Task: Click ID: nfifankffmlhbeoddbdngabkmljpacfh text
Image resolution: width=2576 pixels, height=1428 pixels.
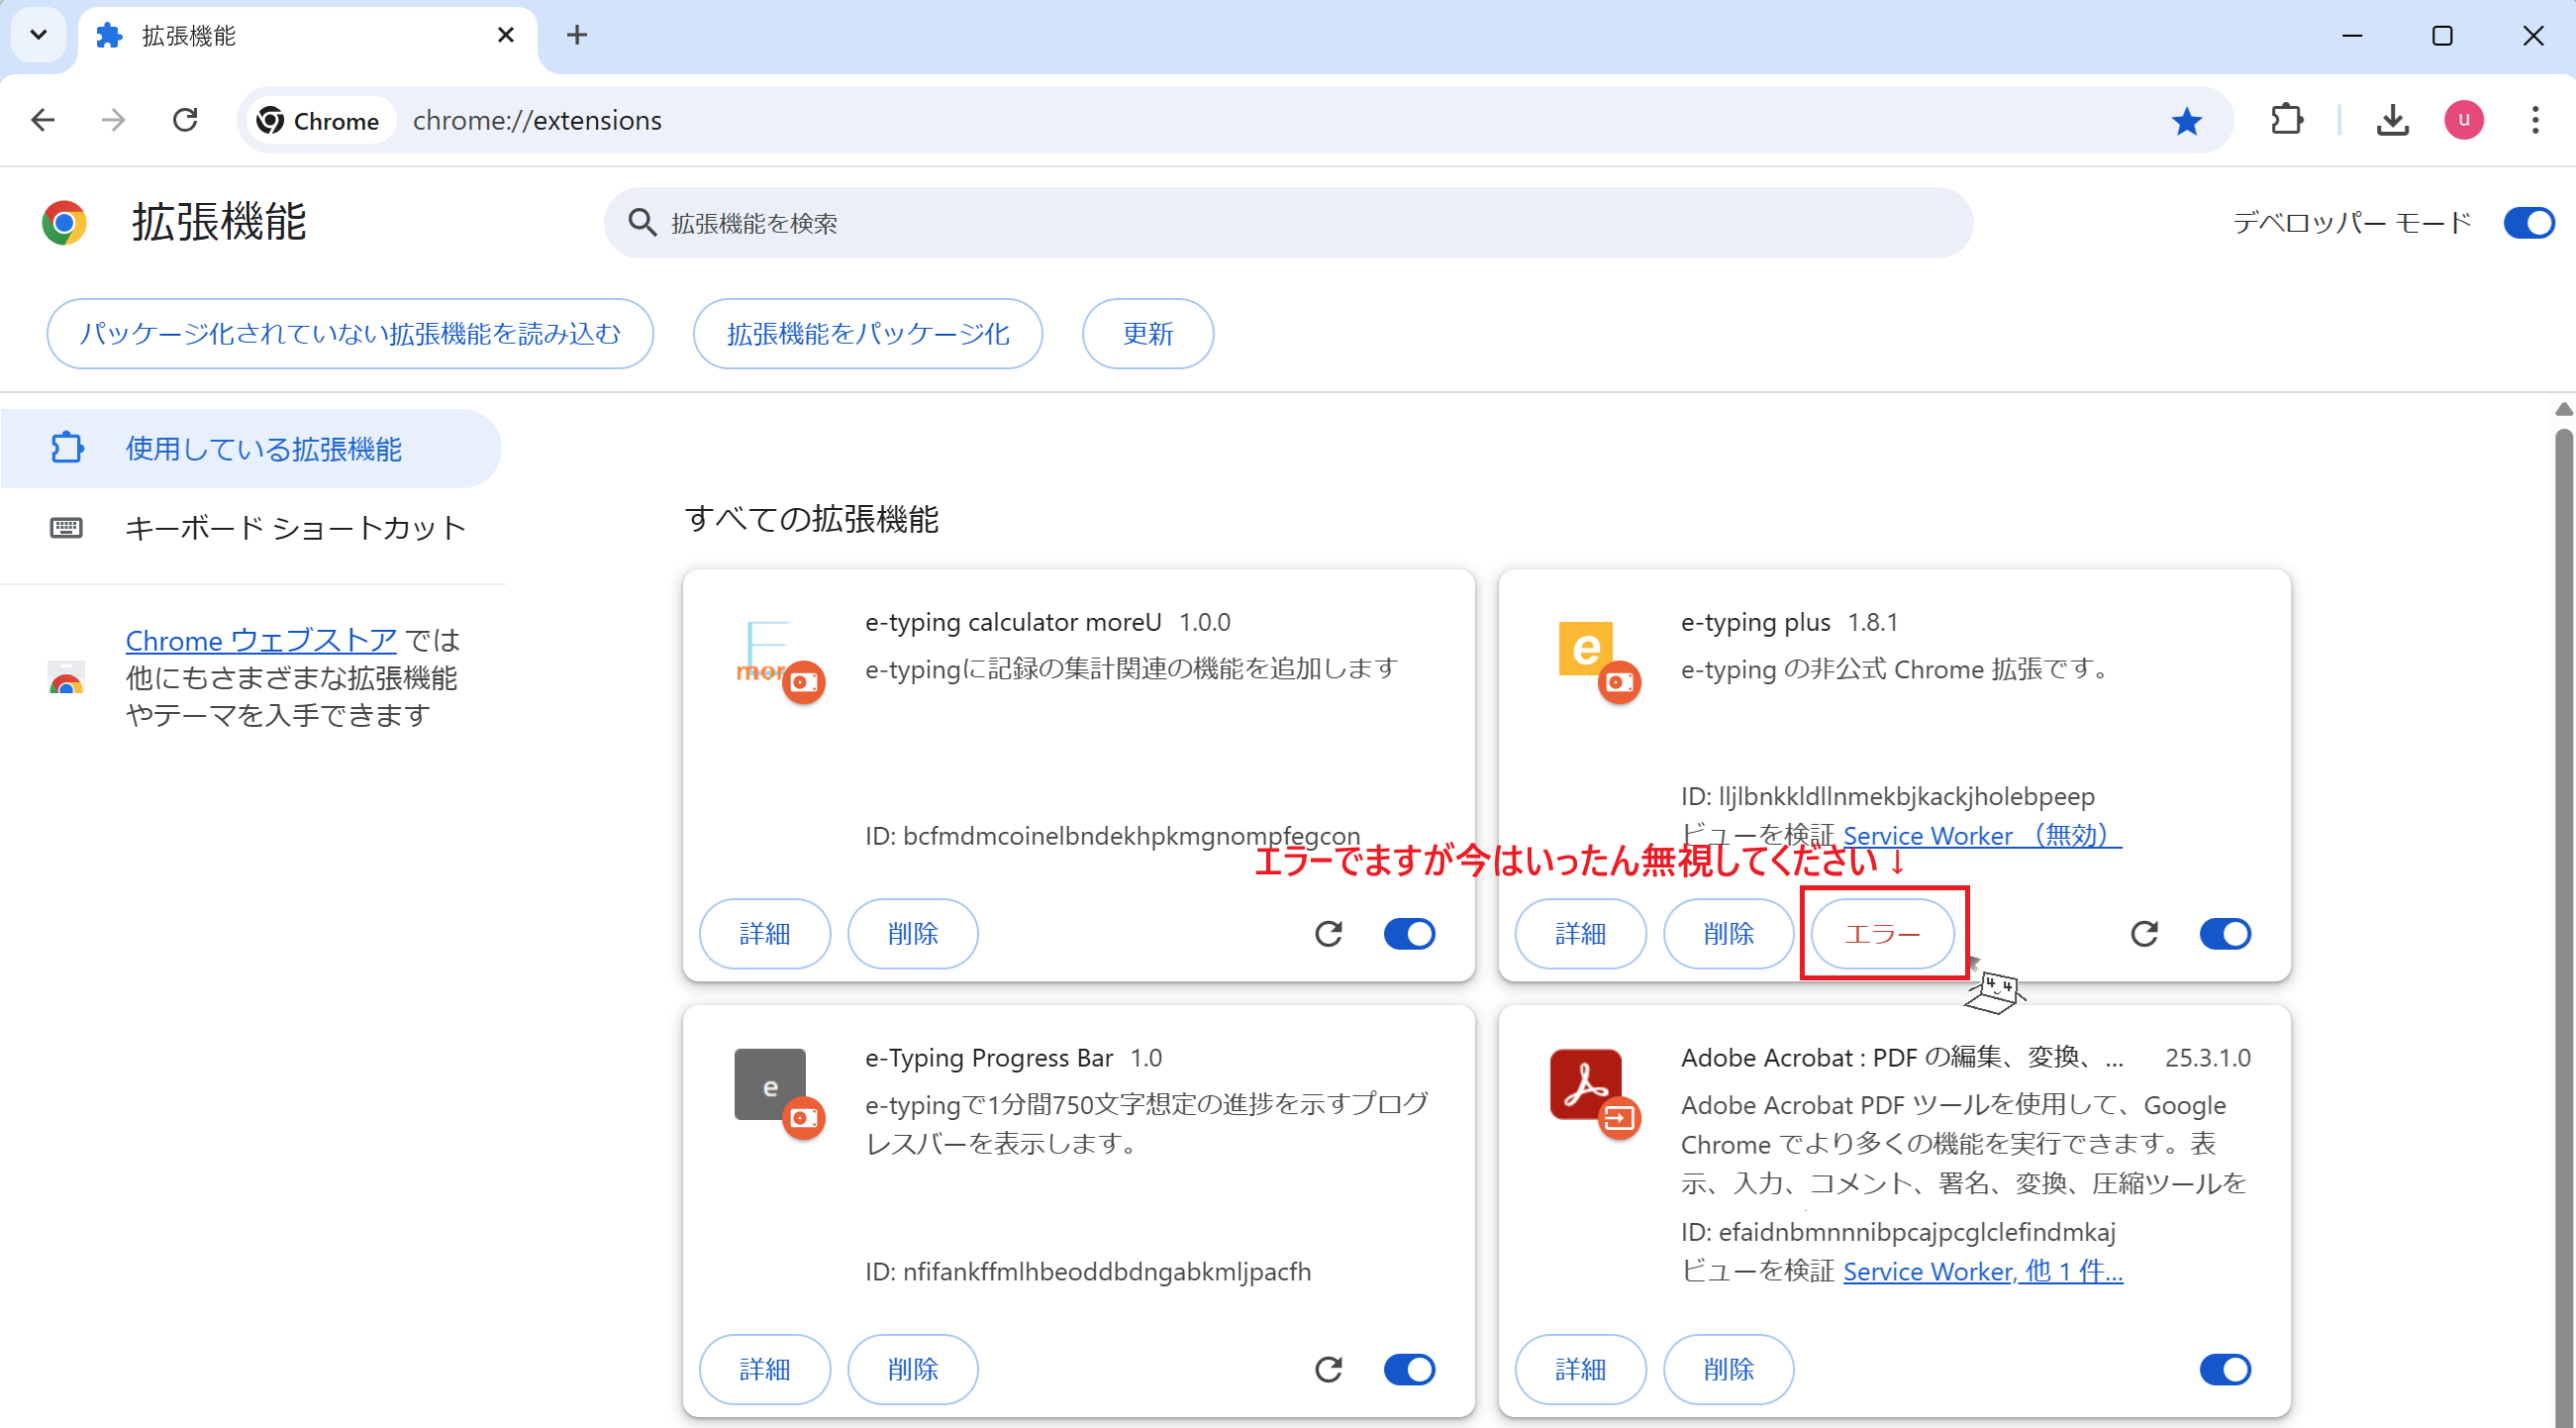Action: (1088, 1271)
